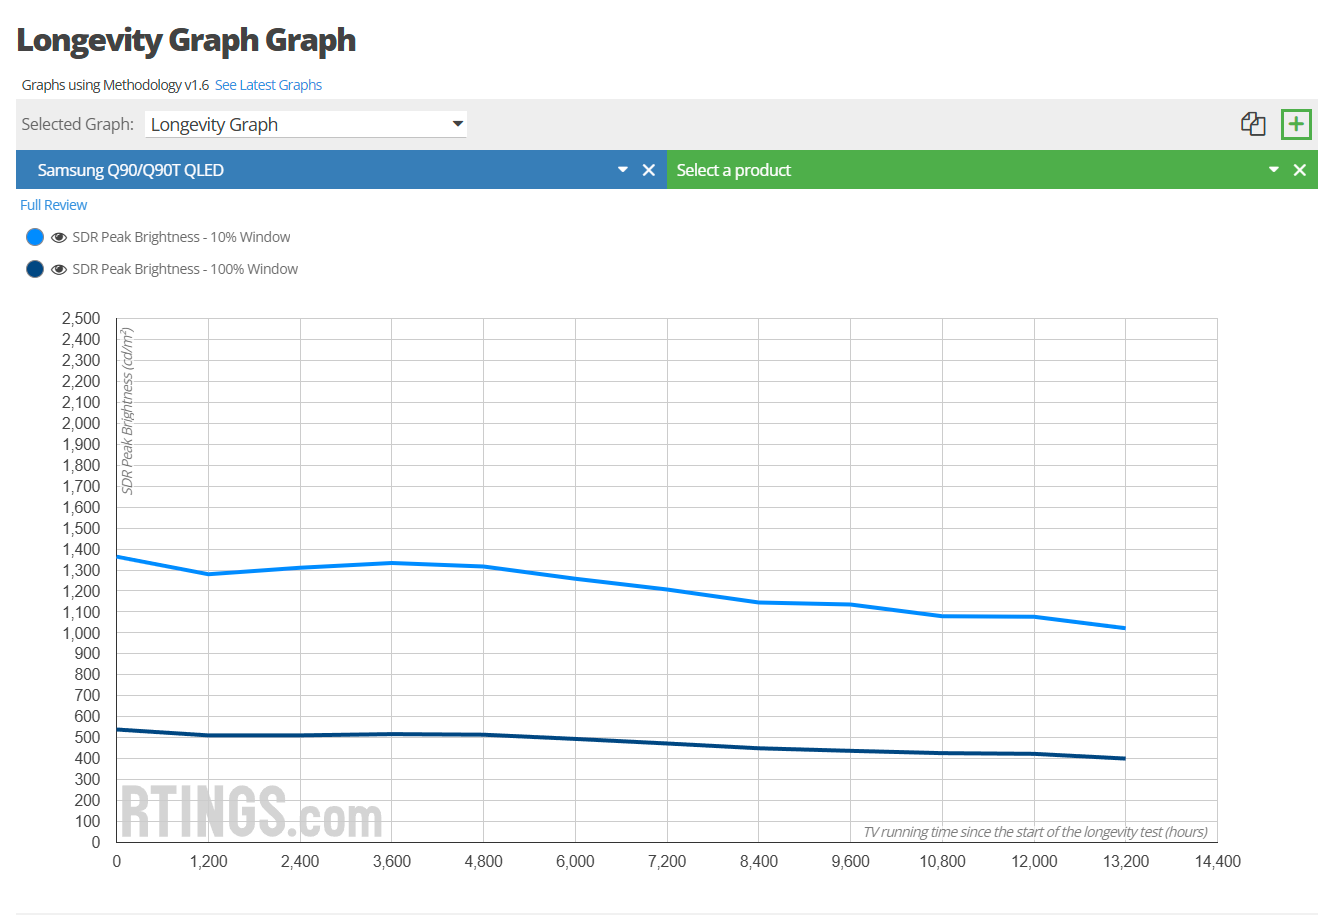Click the 1,200 hours x-axis label
This screenshot has height=915, width=1326.
208,861
